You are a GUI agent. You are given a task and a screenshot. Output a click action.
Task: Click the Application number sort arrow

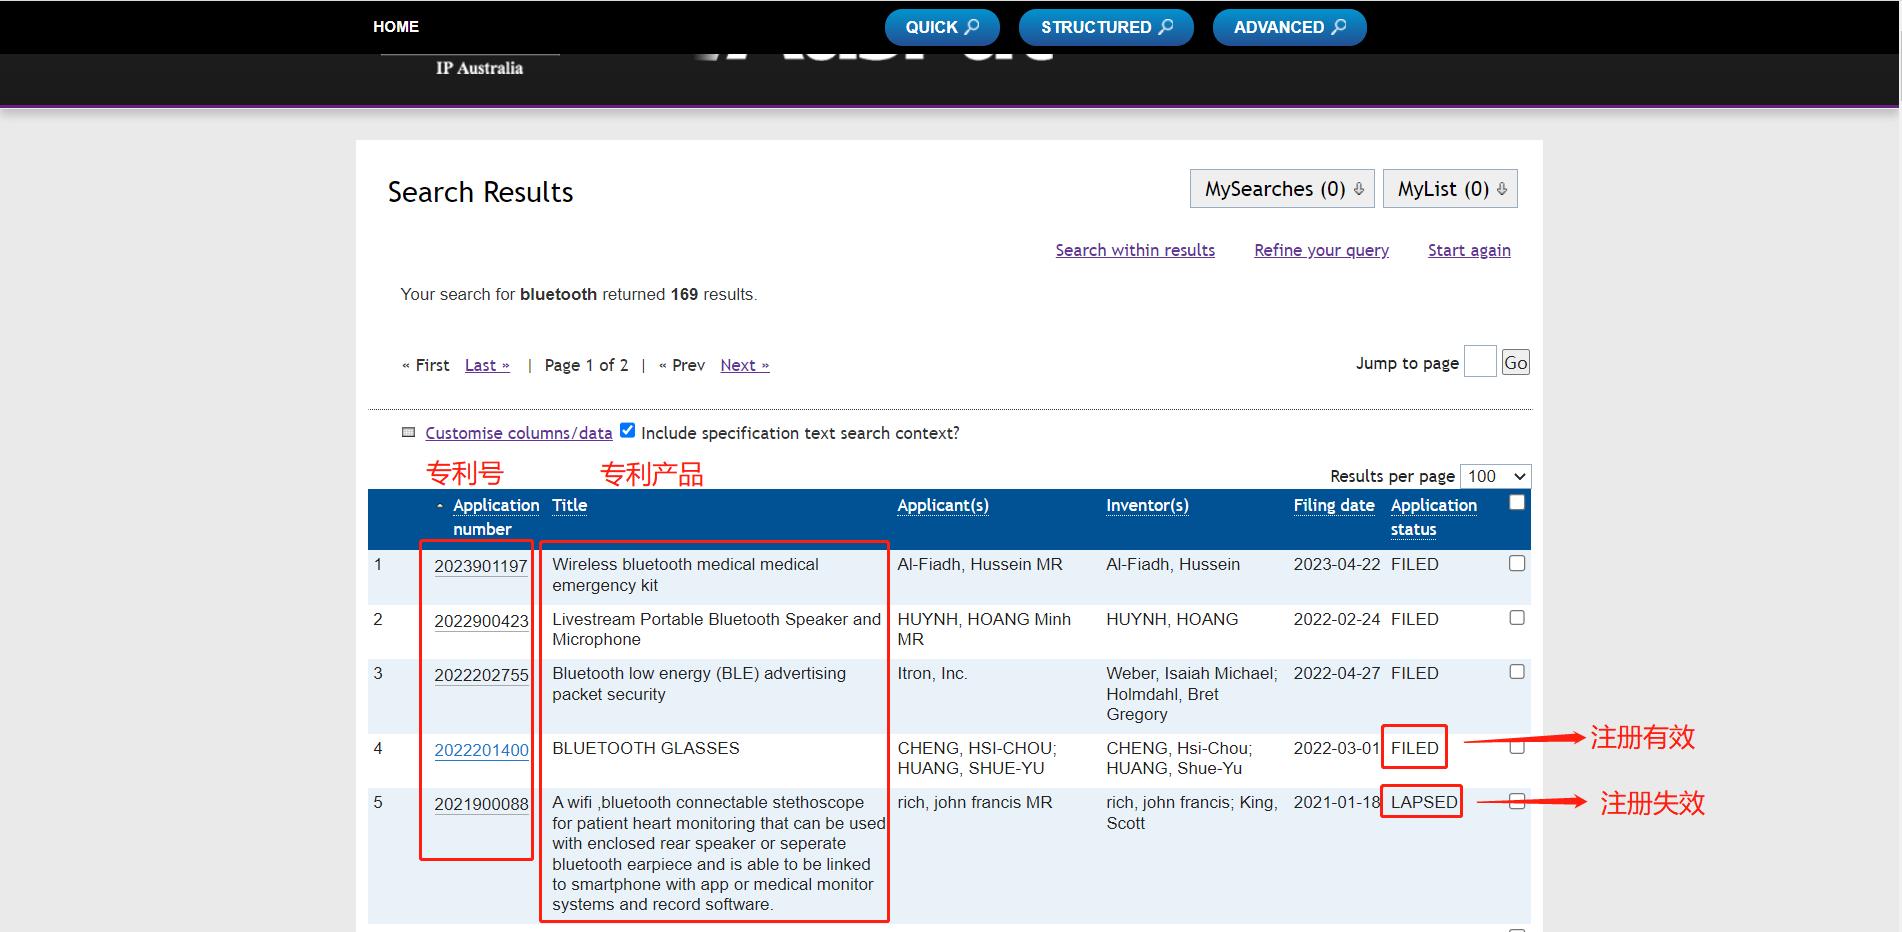click(x=440, y=506)
